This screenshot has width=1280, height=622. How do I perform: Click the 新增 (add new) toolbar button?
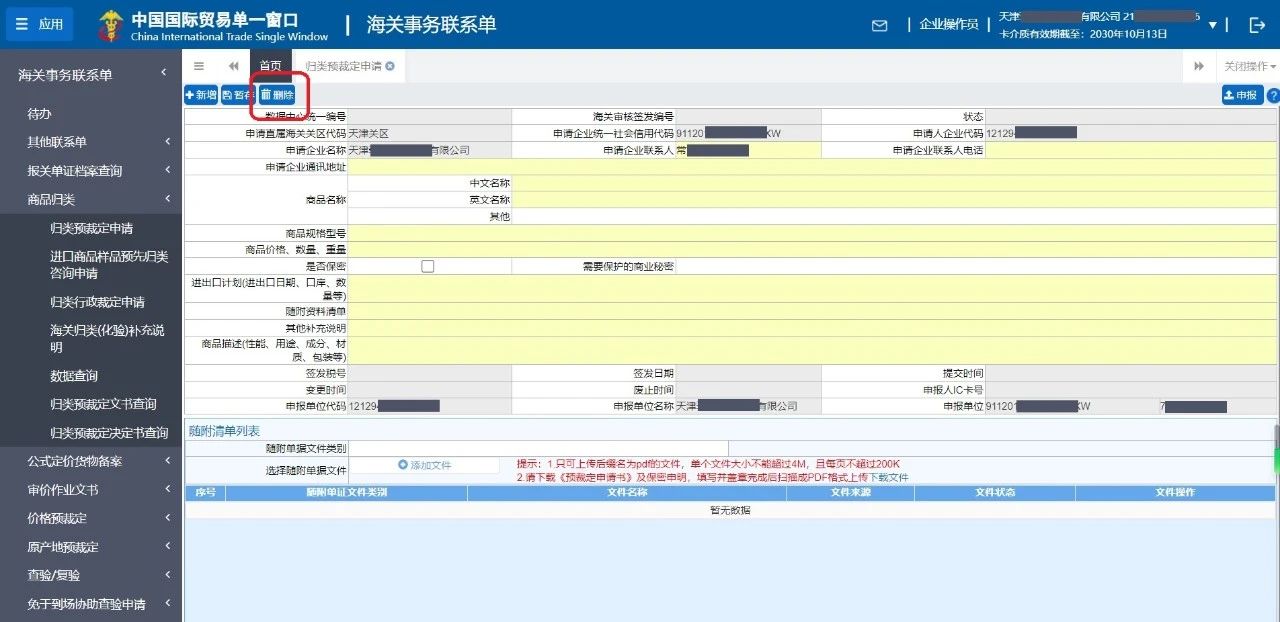click(201, 95)
